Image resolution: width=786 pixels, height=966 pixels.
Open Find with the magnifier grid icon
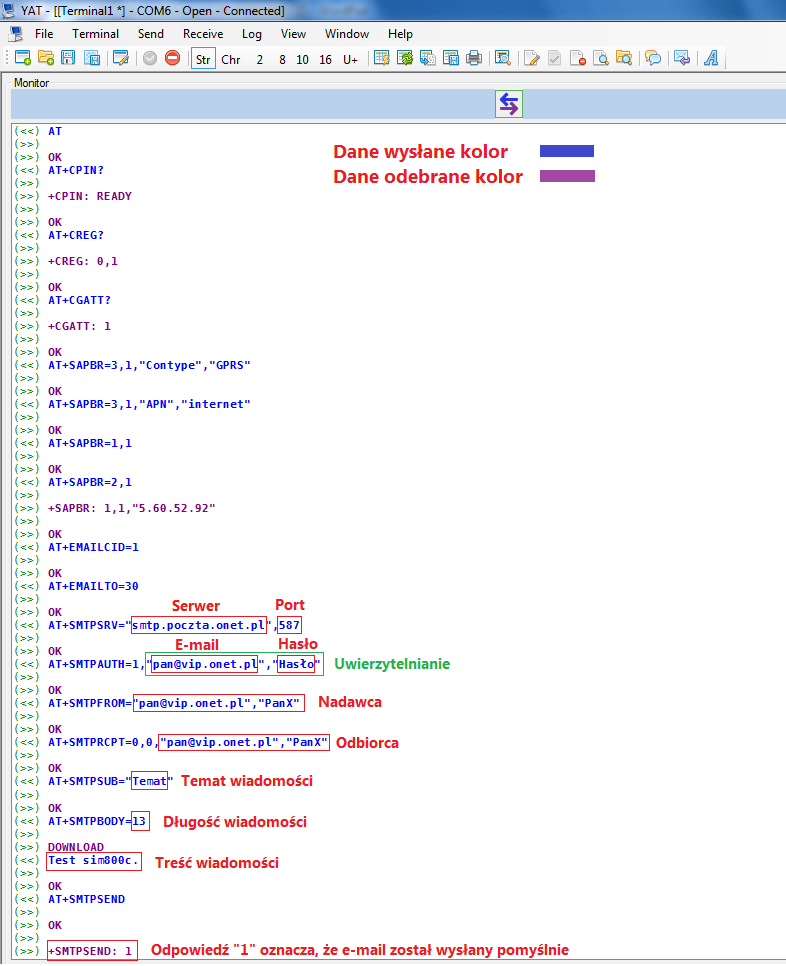[503, 58]
